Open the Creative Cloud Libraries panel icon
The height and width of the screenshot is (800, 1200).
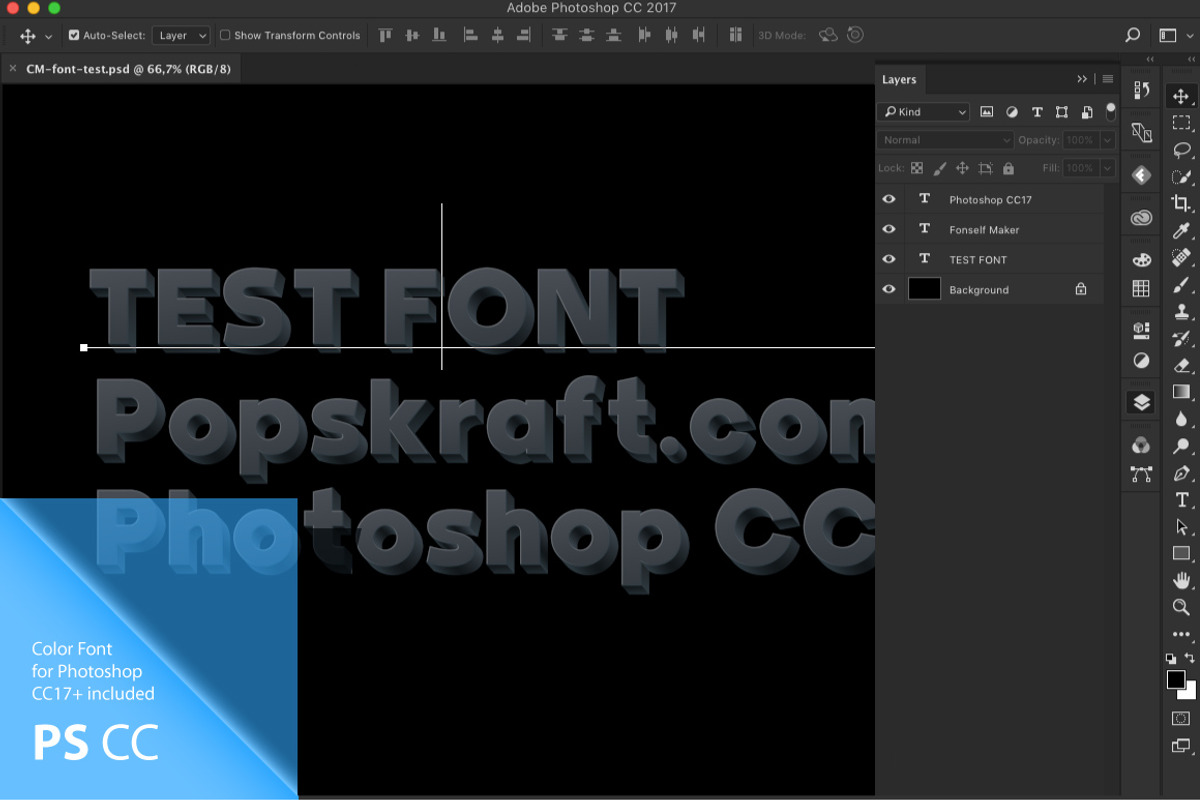[x=1141, y=218]
